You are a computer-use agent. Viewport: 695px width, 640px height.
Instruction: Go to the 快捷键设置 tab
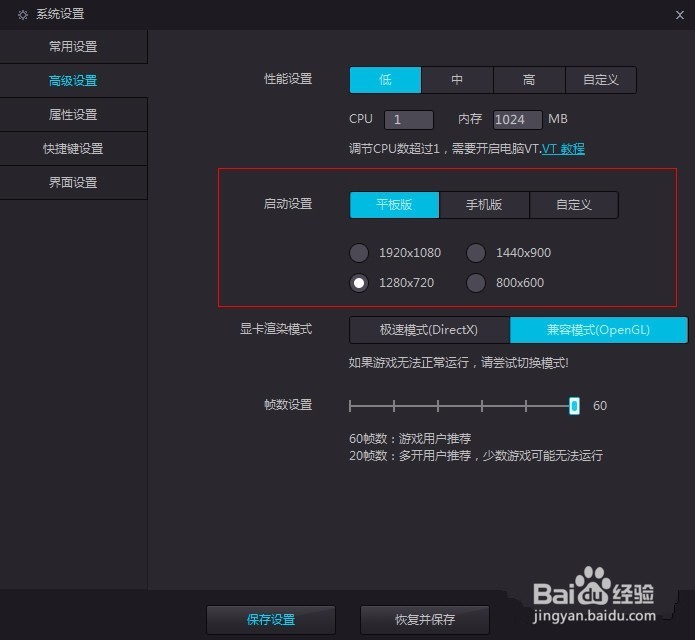pos(73,148)
